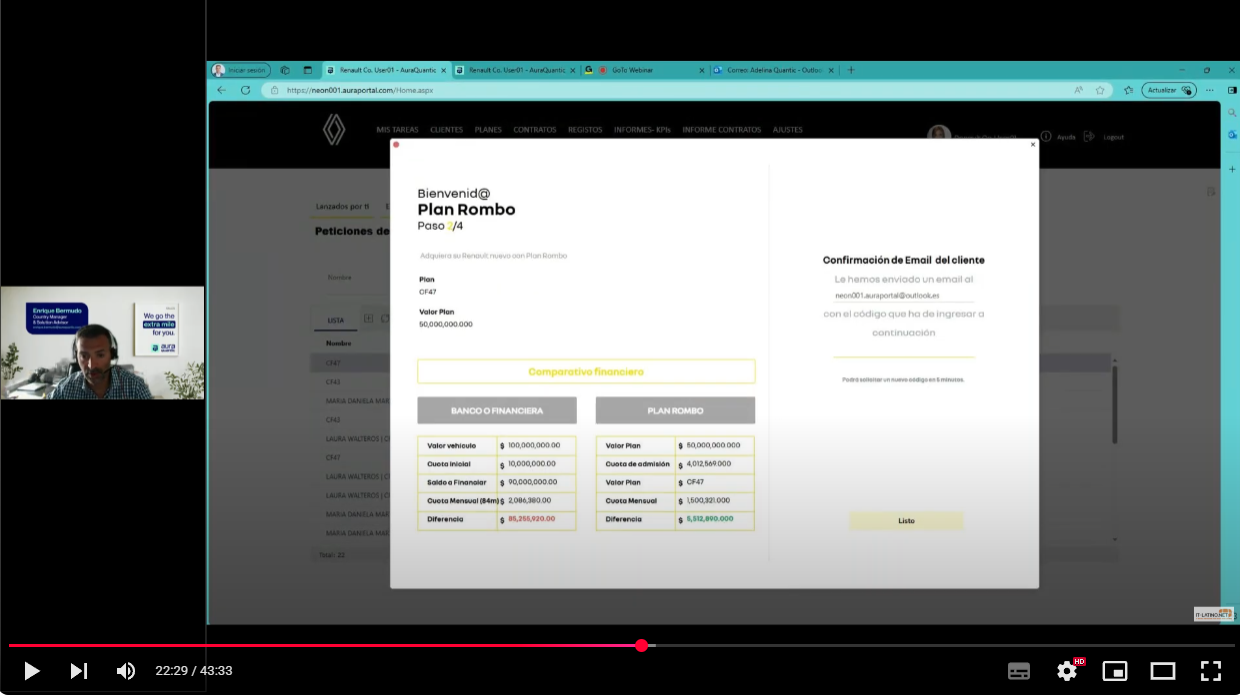1240x695 pixels.
Task: Click Cuota Mensual value 1,500,321.000
Action: click(708, 500)
